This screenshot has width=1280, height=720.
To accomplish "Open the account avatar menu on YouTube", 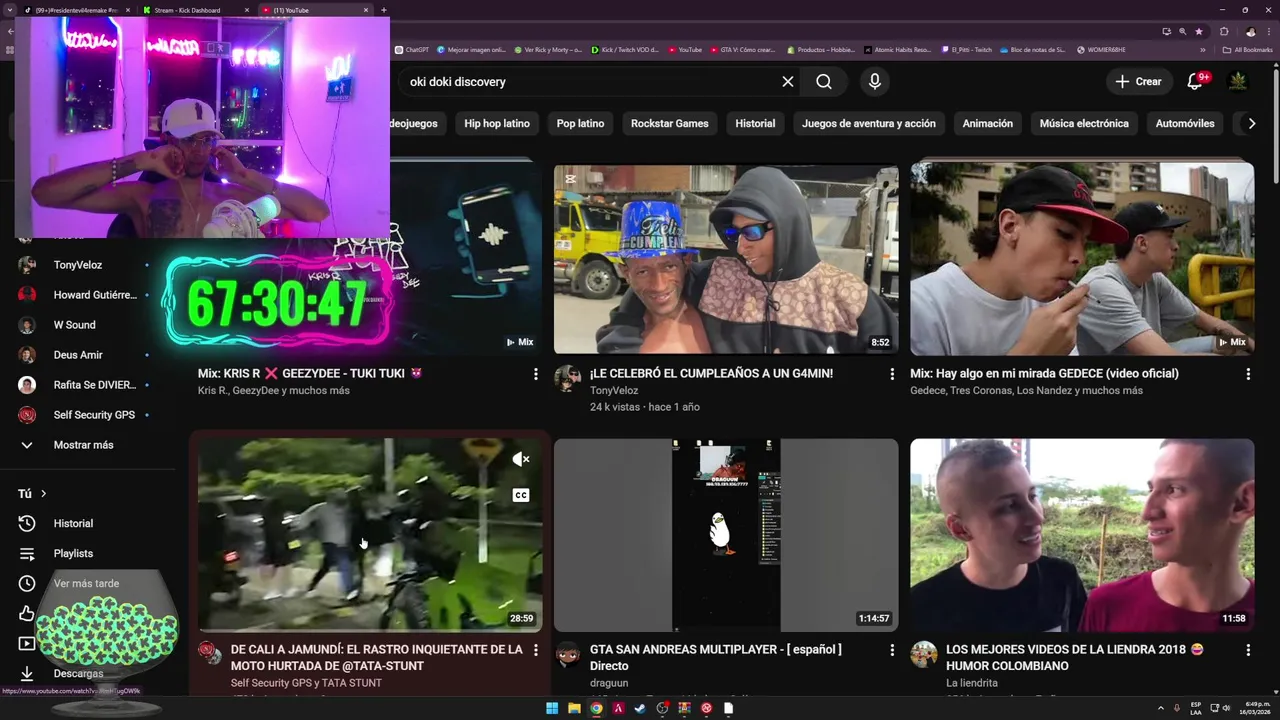I will pos(1238,82).
